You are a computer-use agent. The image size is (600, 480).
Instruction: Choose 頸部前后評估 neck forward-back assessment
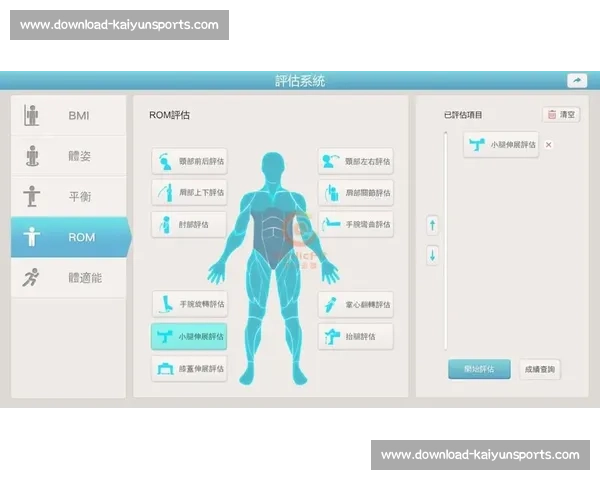[x=189, y=161]
